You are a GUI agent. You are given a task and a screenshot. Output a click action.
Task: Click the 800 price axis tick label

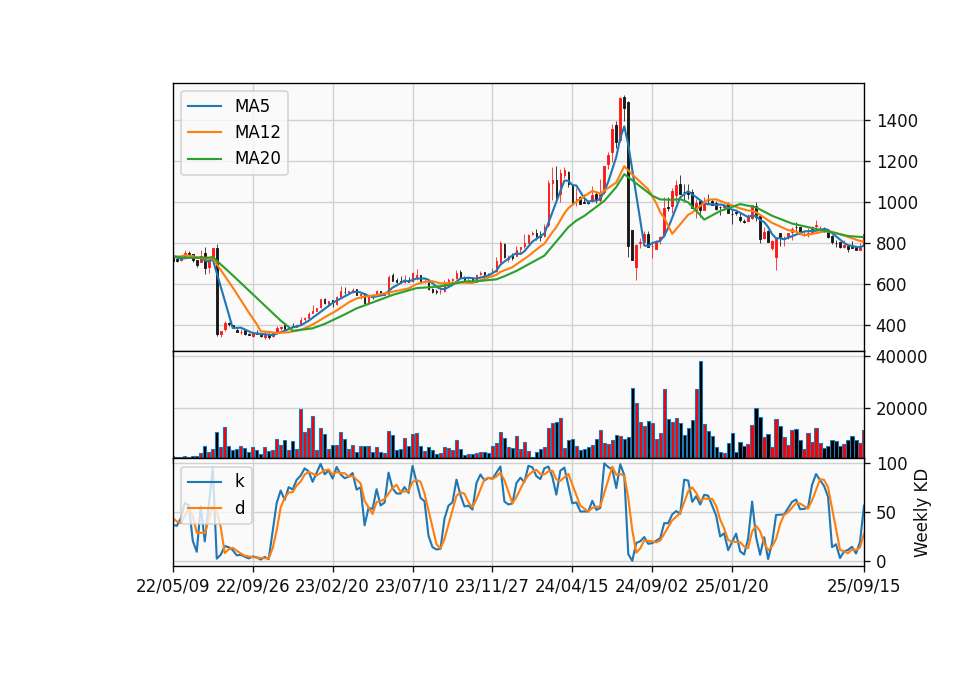(892, 244)
